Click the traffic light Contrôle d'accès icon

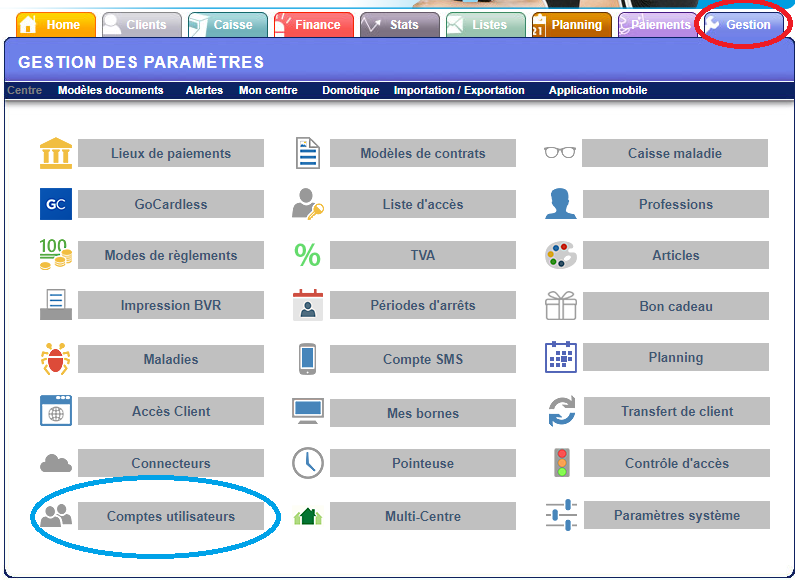[x=561, y=463]
